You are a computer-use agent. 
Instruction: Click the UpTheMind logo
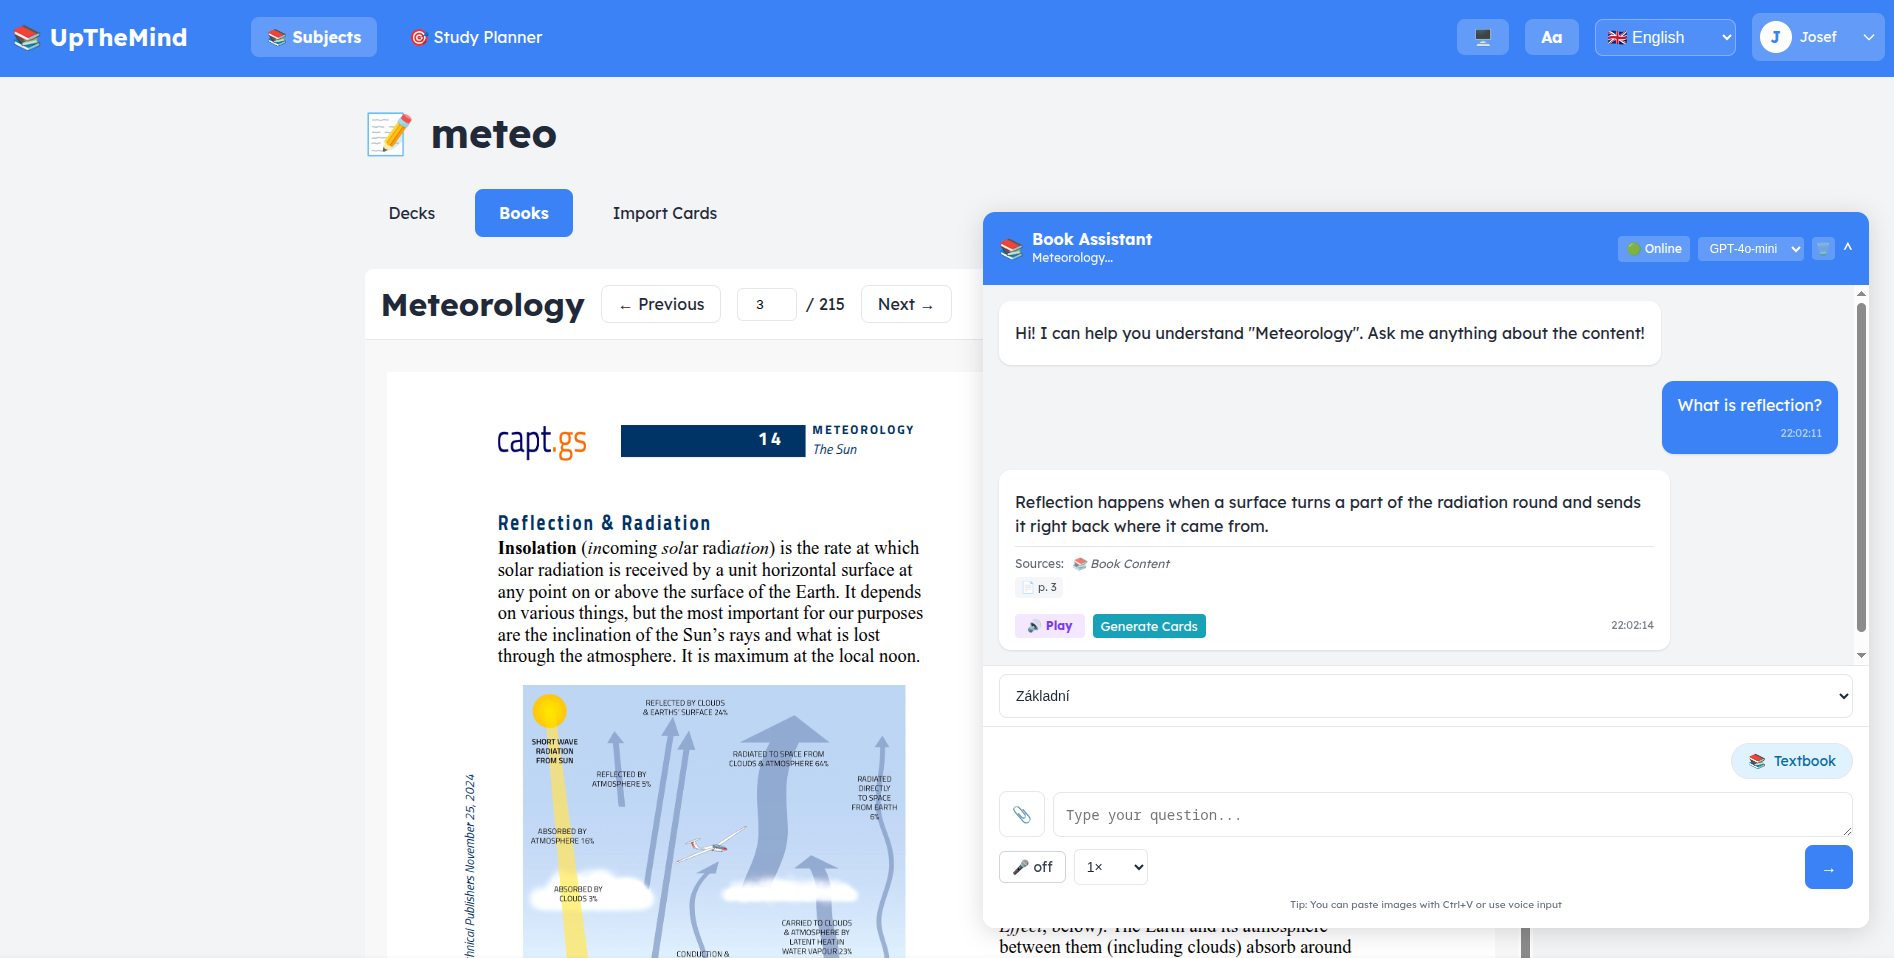(x=100, y=37)
